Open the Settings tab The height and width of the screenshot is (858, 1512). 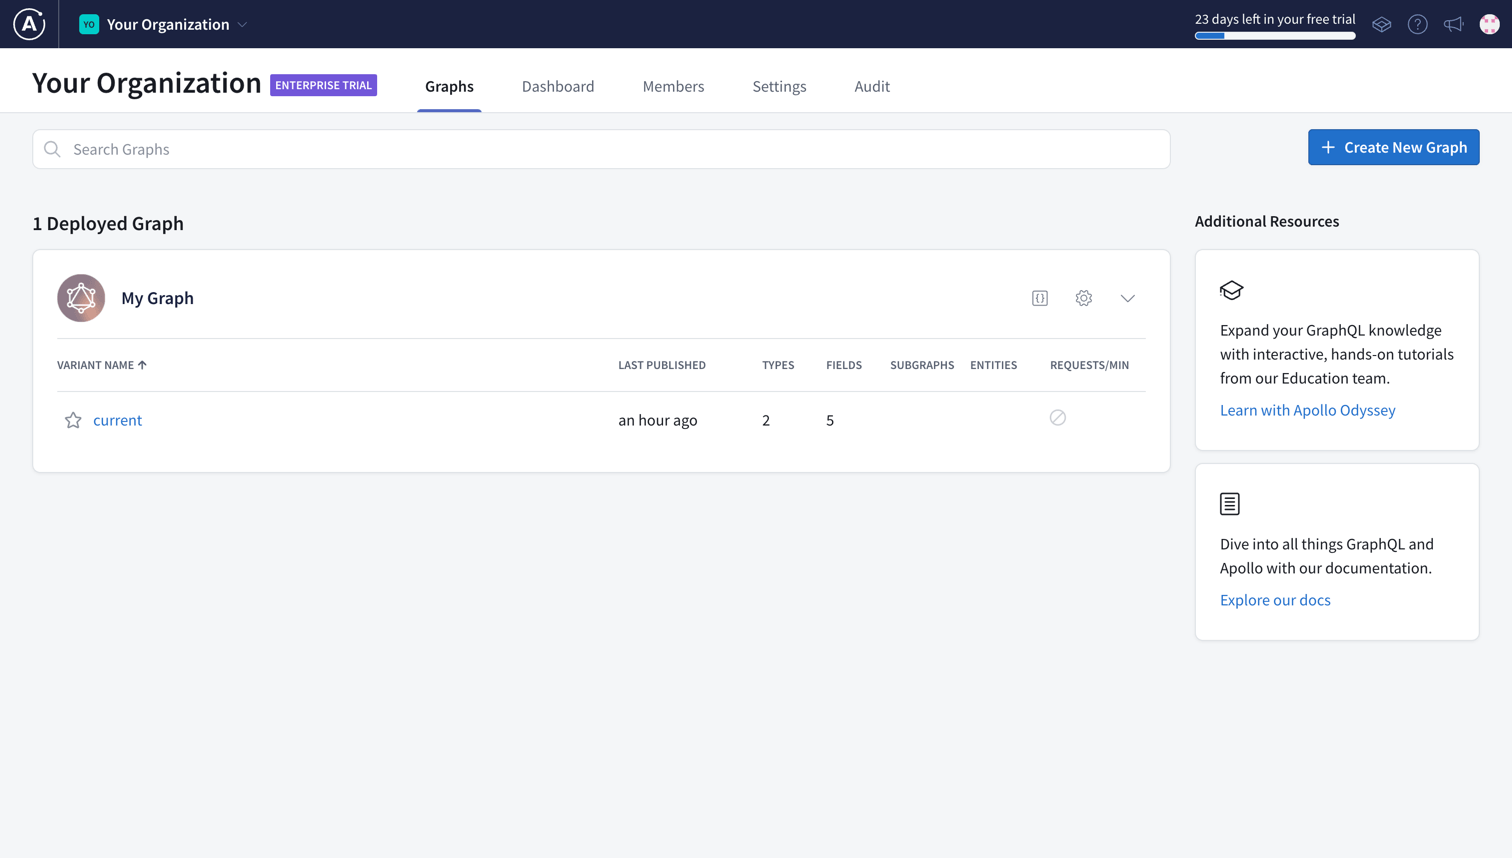click(779, 86)
